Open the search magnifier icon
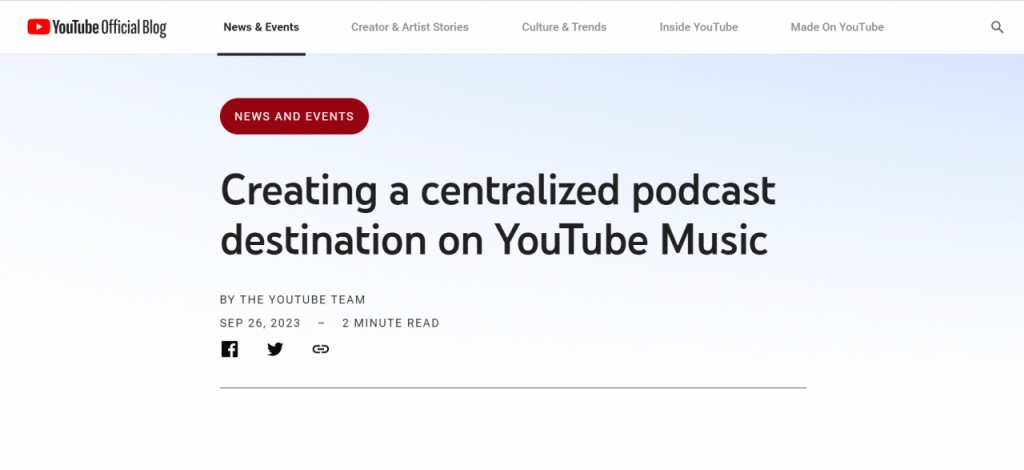 (997, 27)
